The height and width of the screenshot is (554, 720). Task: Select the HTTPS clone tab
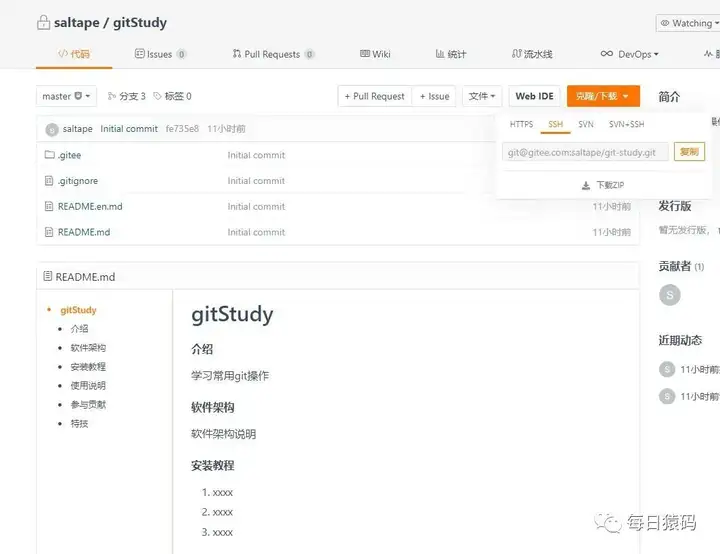(521, 124)
